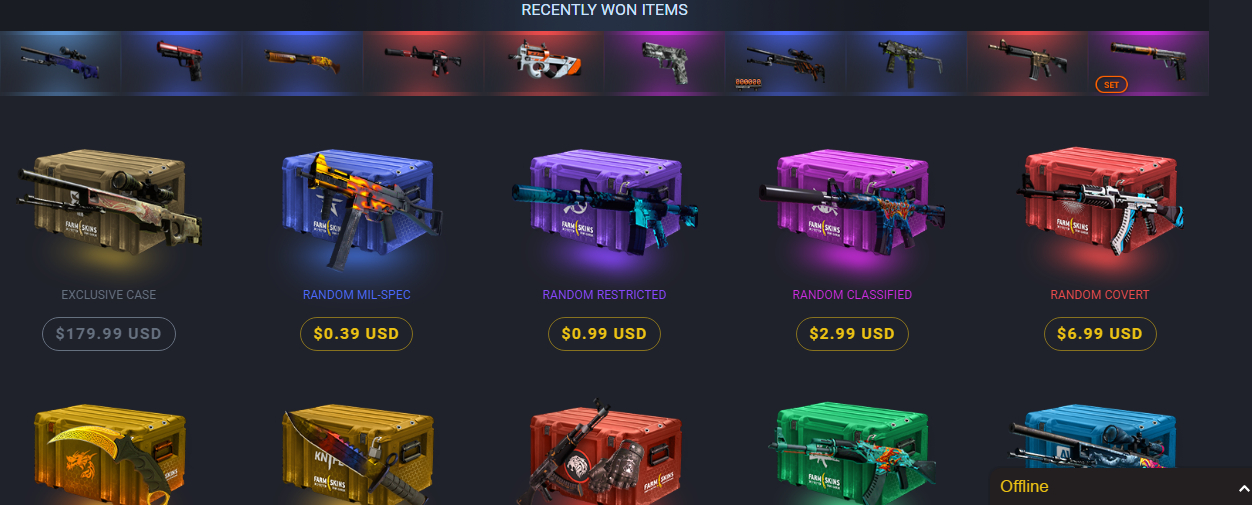1252x505 pixels.
Task: Click the $6.99 USD price button
Action: point(1100,334)
